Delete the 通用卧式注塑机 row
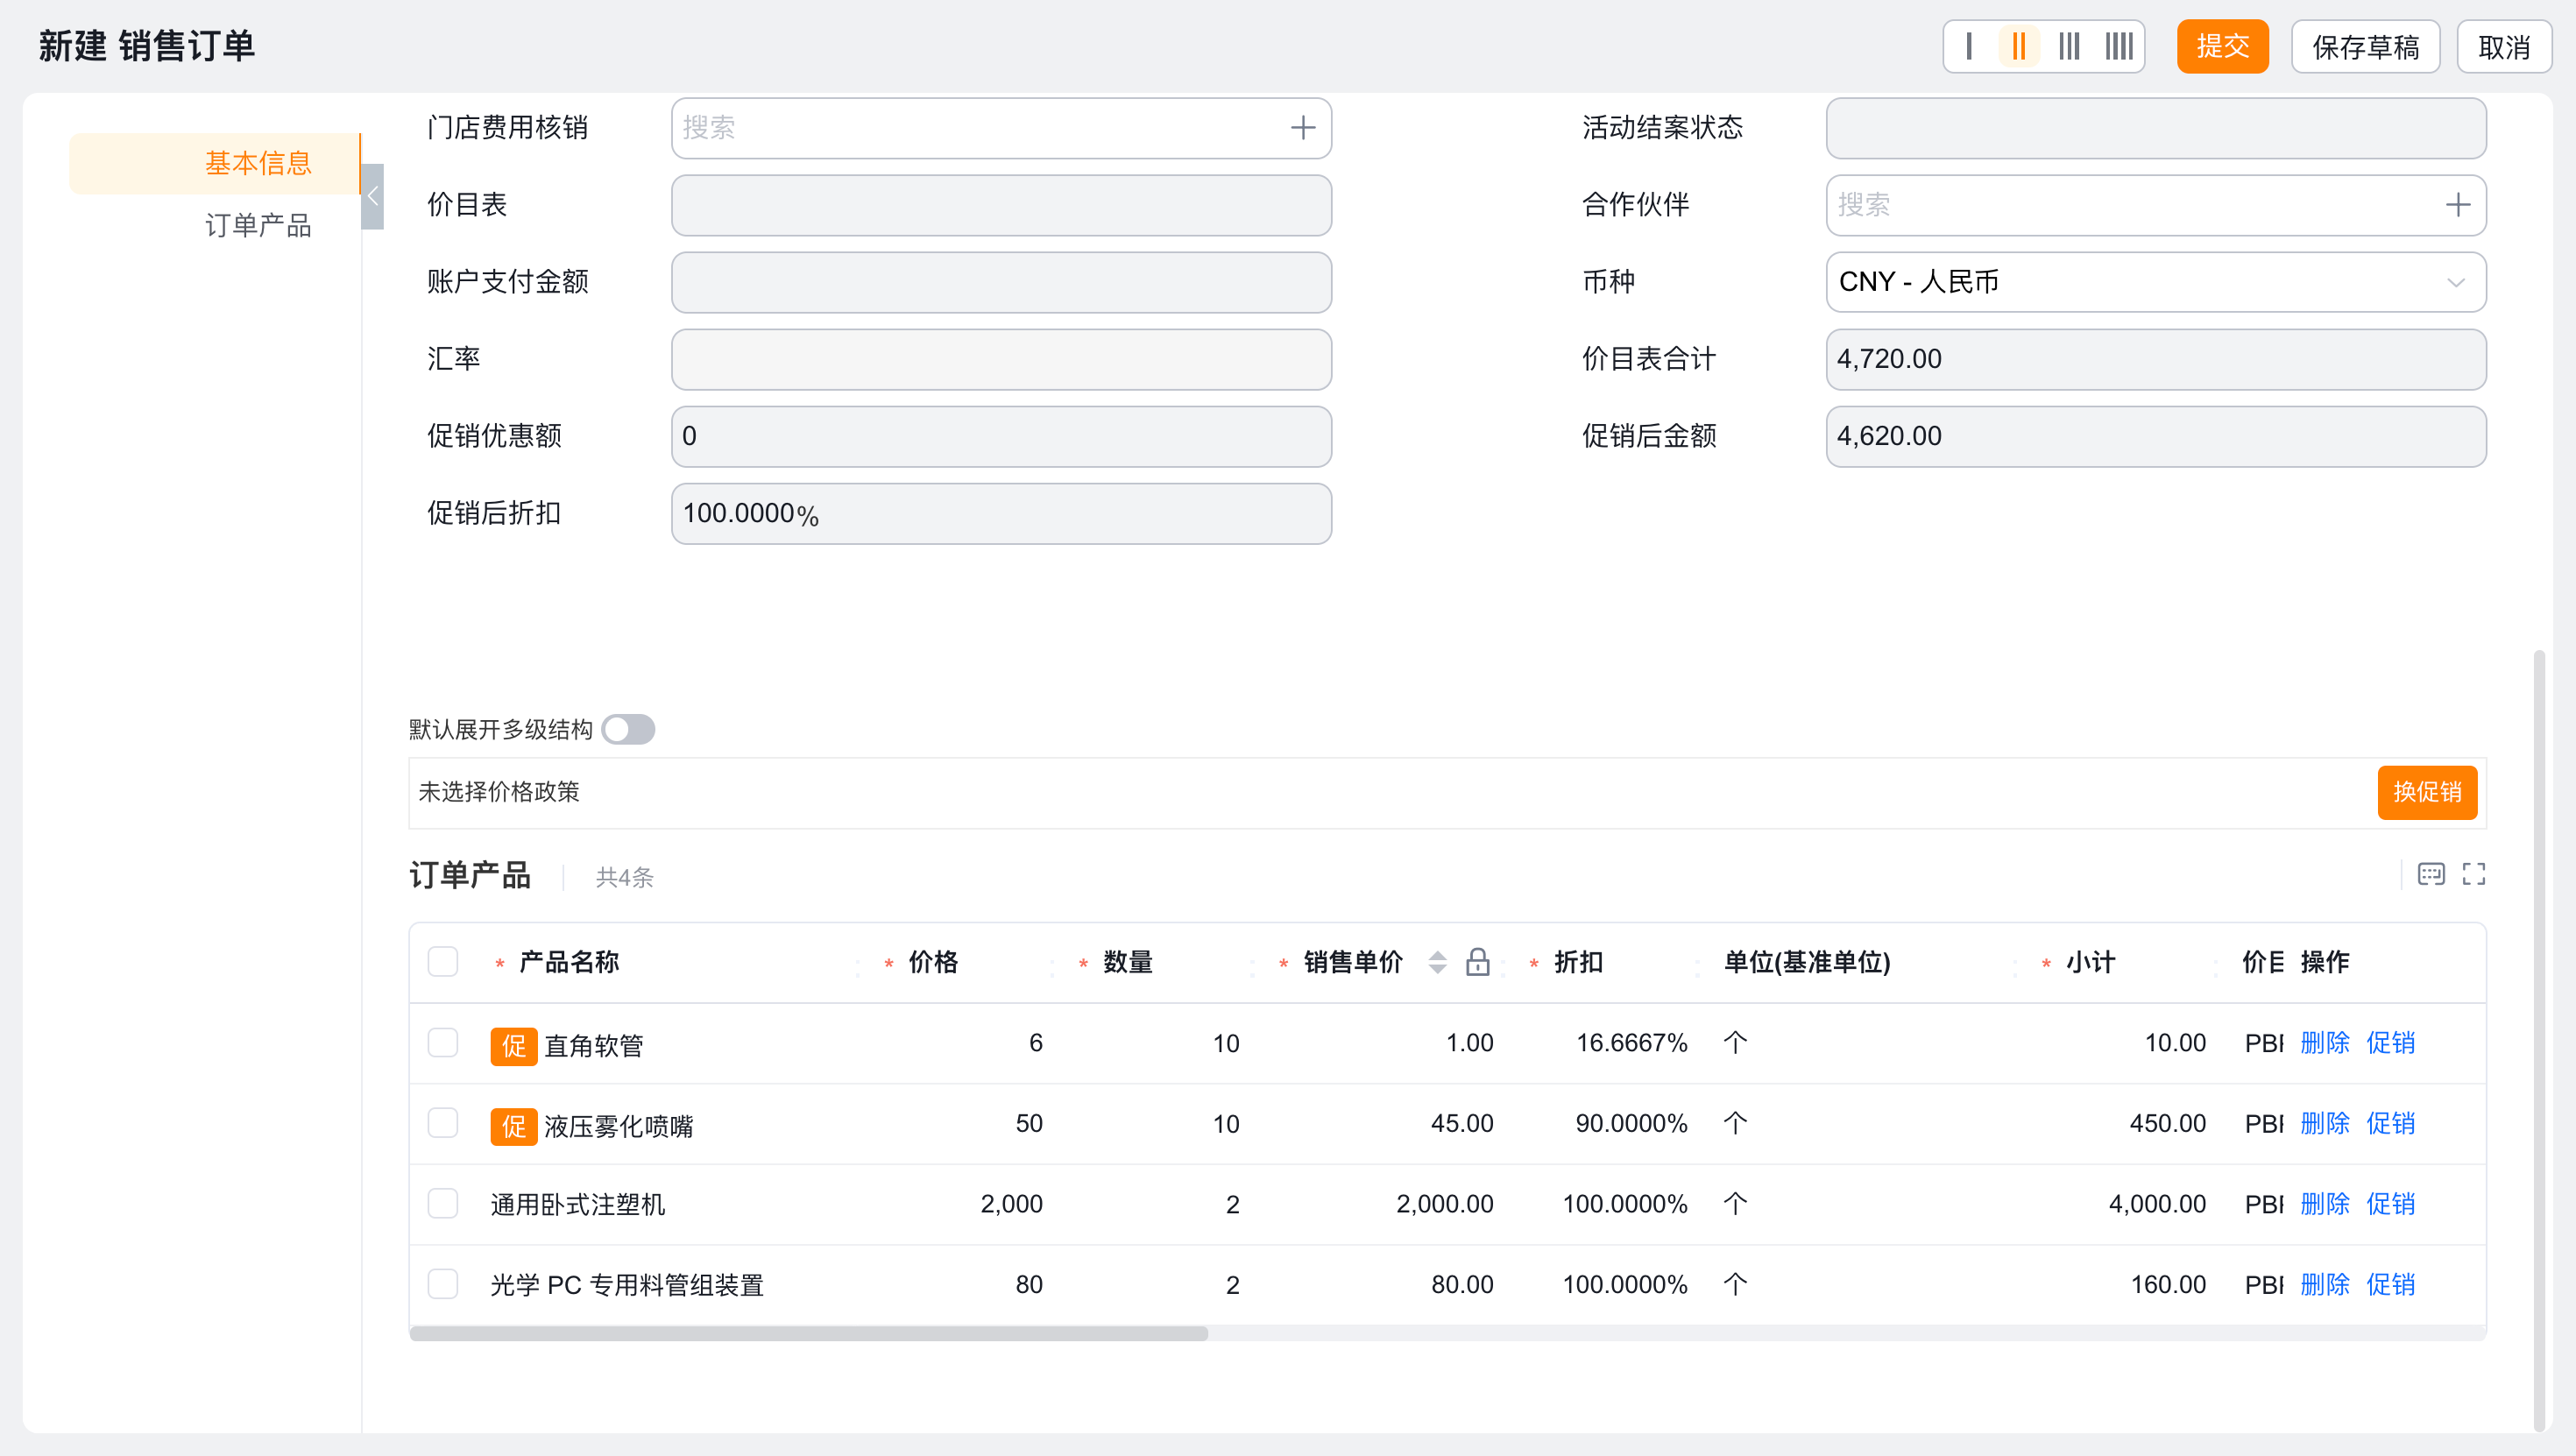The image size is (2576, 1456). coord(2325,1204)
